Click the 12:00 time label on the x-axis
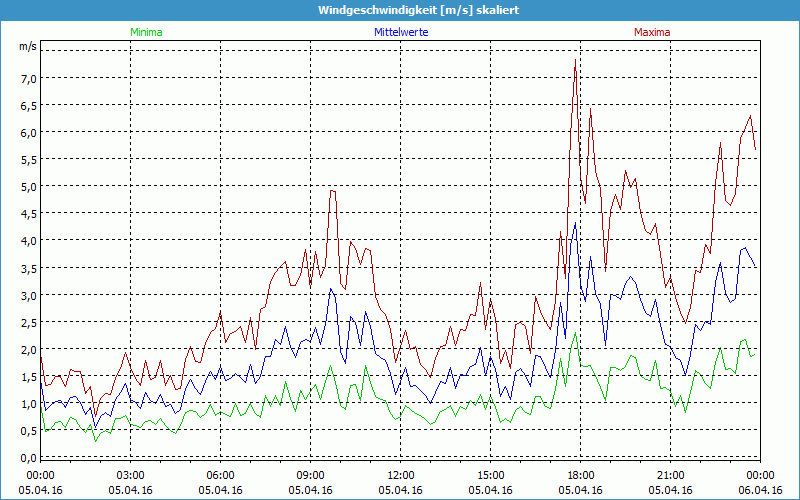 tap(401, 476)
